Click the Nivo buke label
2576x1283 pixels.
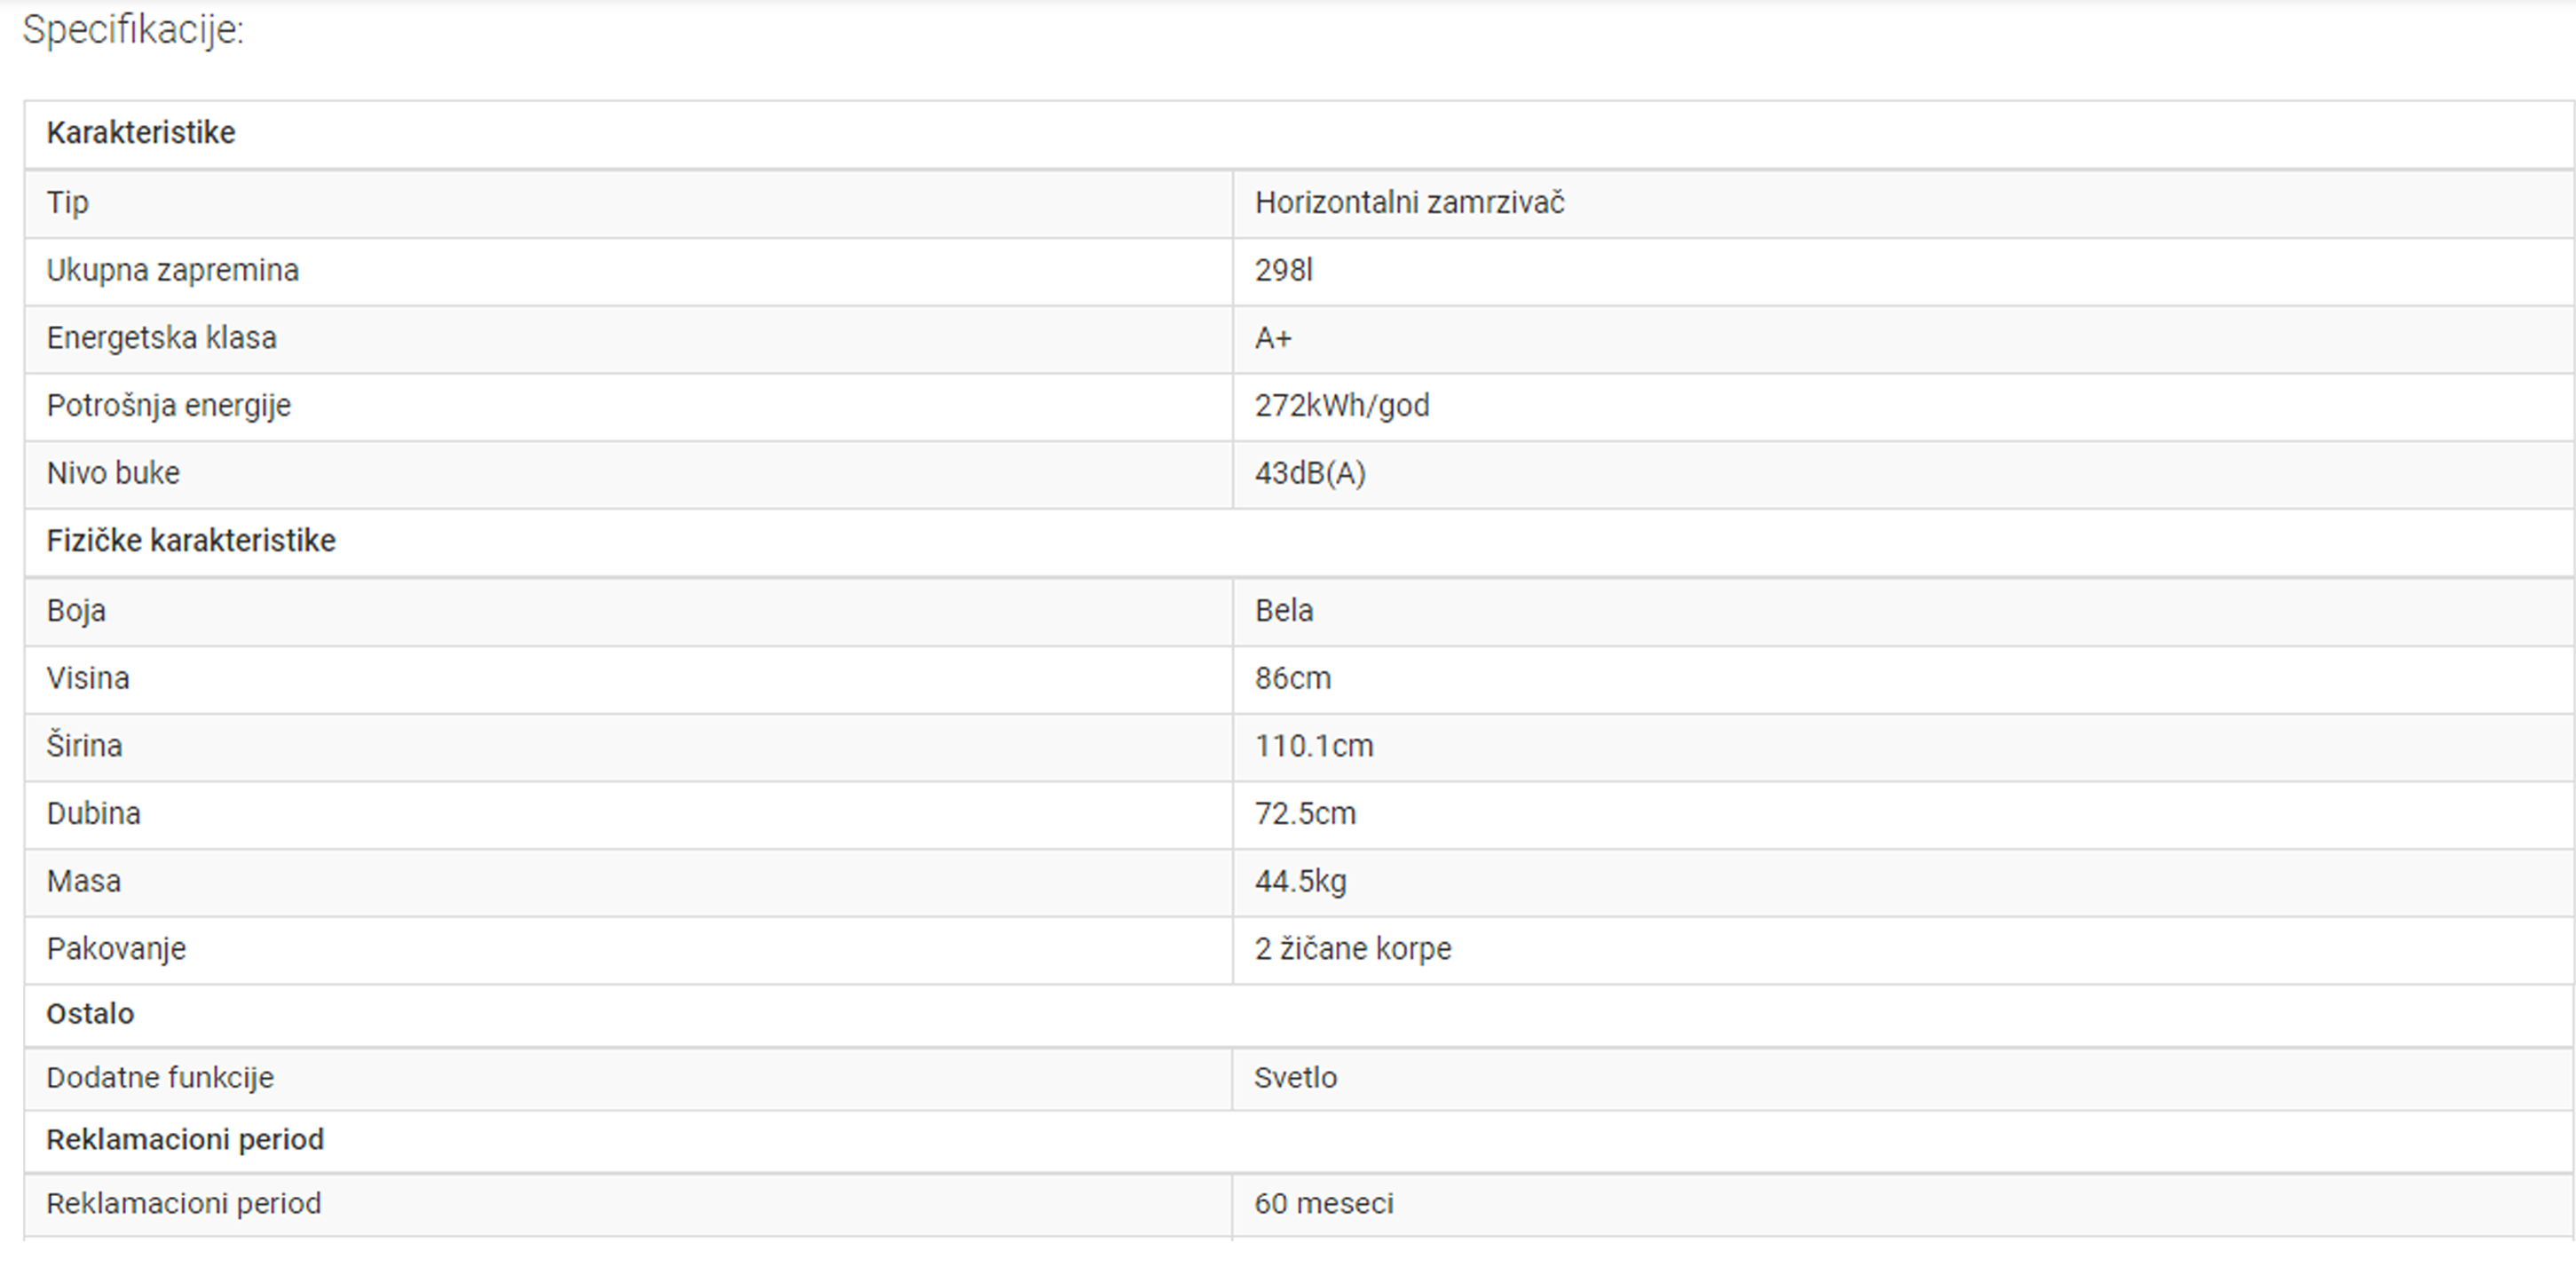(113, 473)
